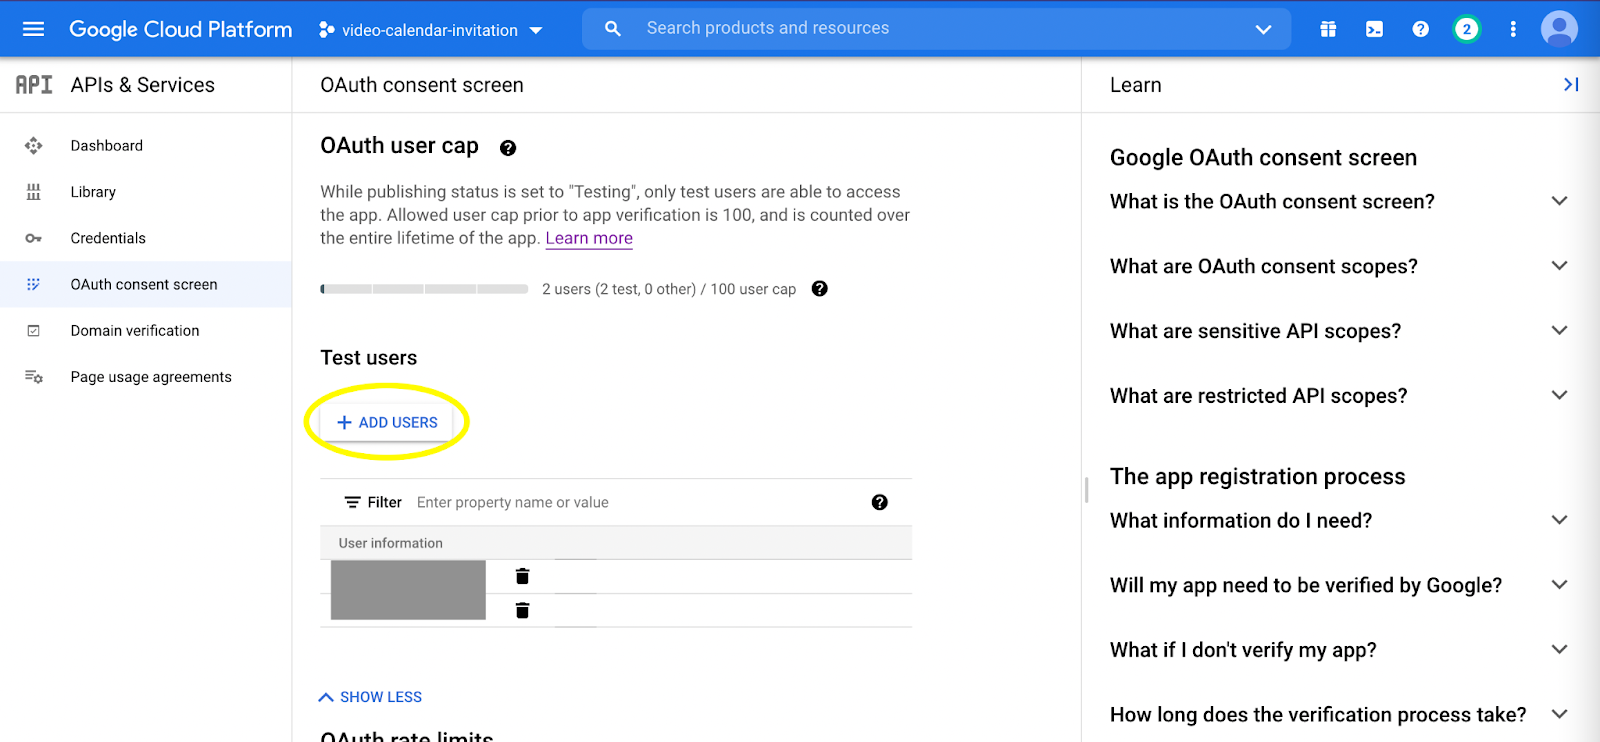The width and height of the screenshot is (1600, 742).
Task: Click the User information column header
Action: click(391, 543)
